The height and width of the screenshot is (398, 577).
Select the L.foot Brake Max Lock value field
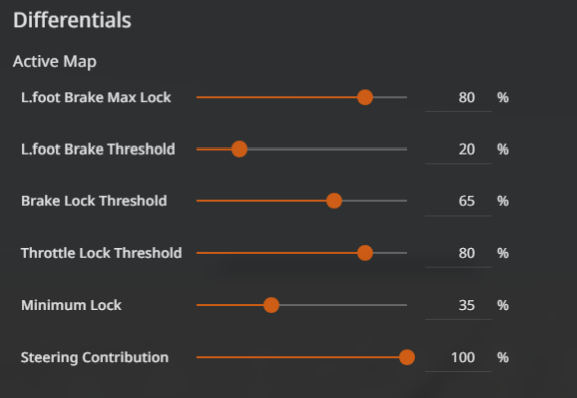pos(458,98)
